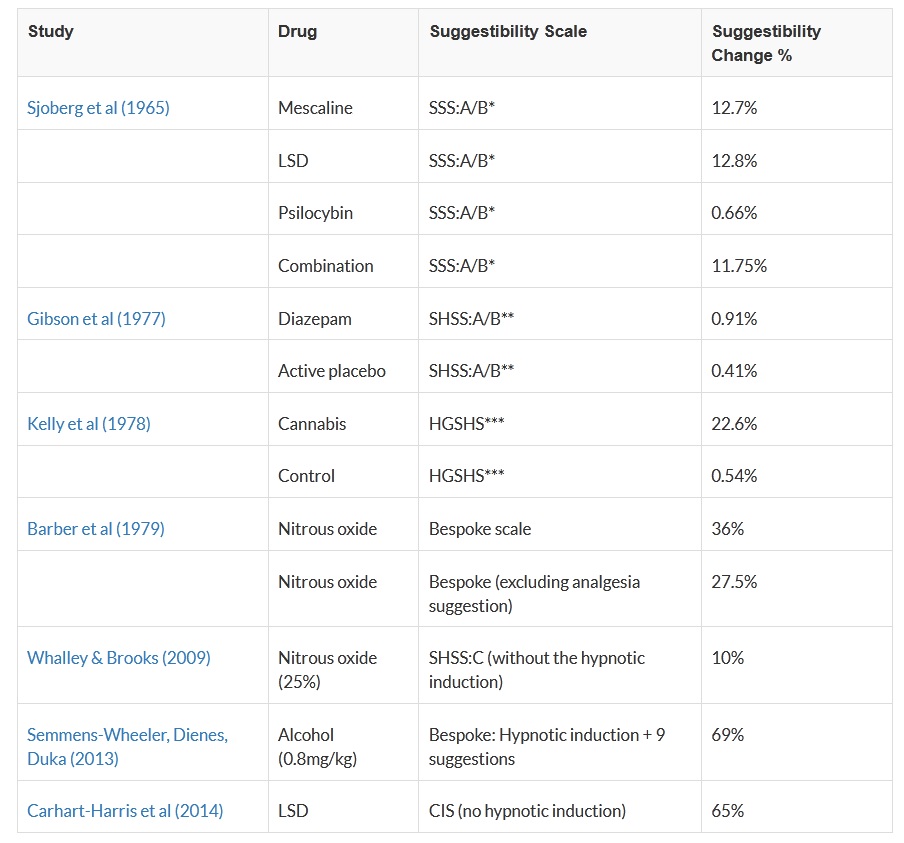
Task: Select the 69% suggestibility change value
Action: click(728, 735)
